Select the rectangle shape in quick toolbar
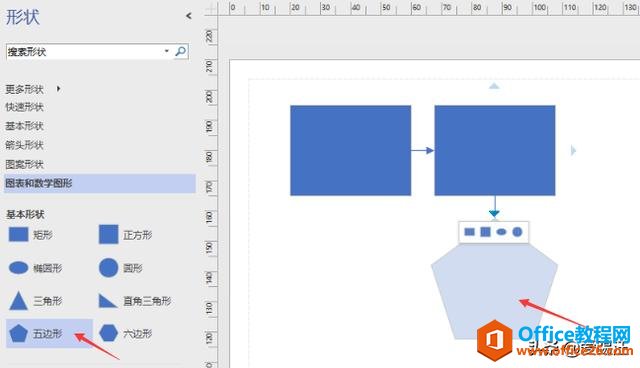640x368 pixels. coord(469,232)
